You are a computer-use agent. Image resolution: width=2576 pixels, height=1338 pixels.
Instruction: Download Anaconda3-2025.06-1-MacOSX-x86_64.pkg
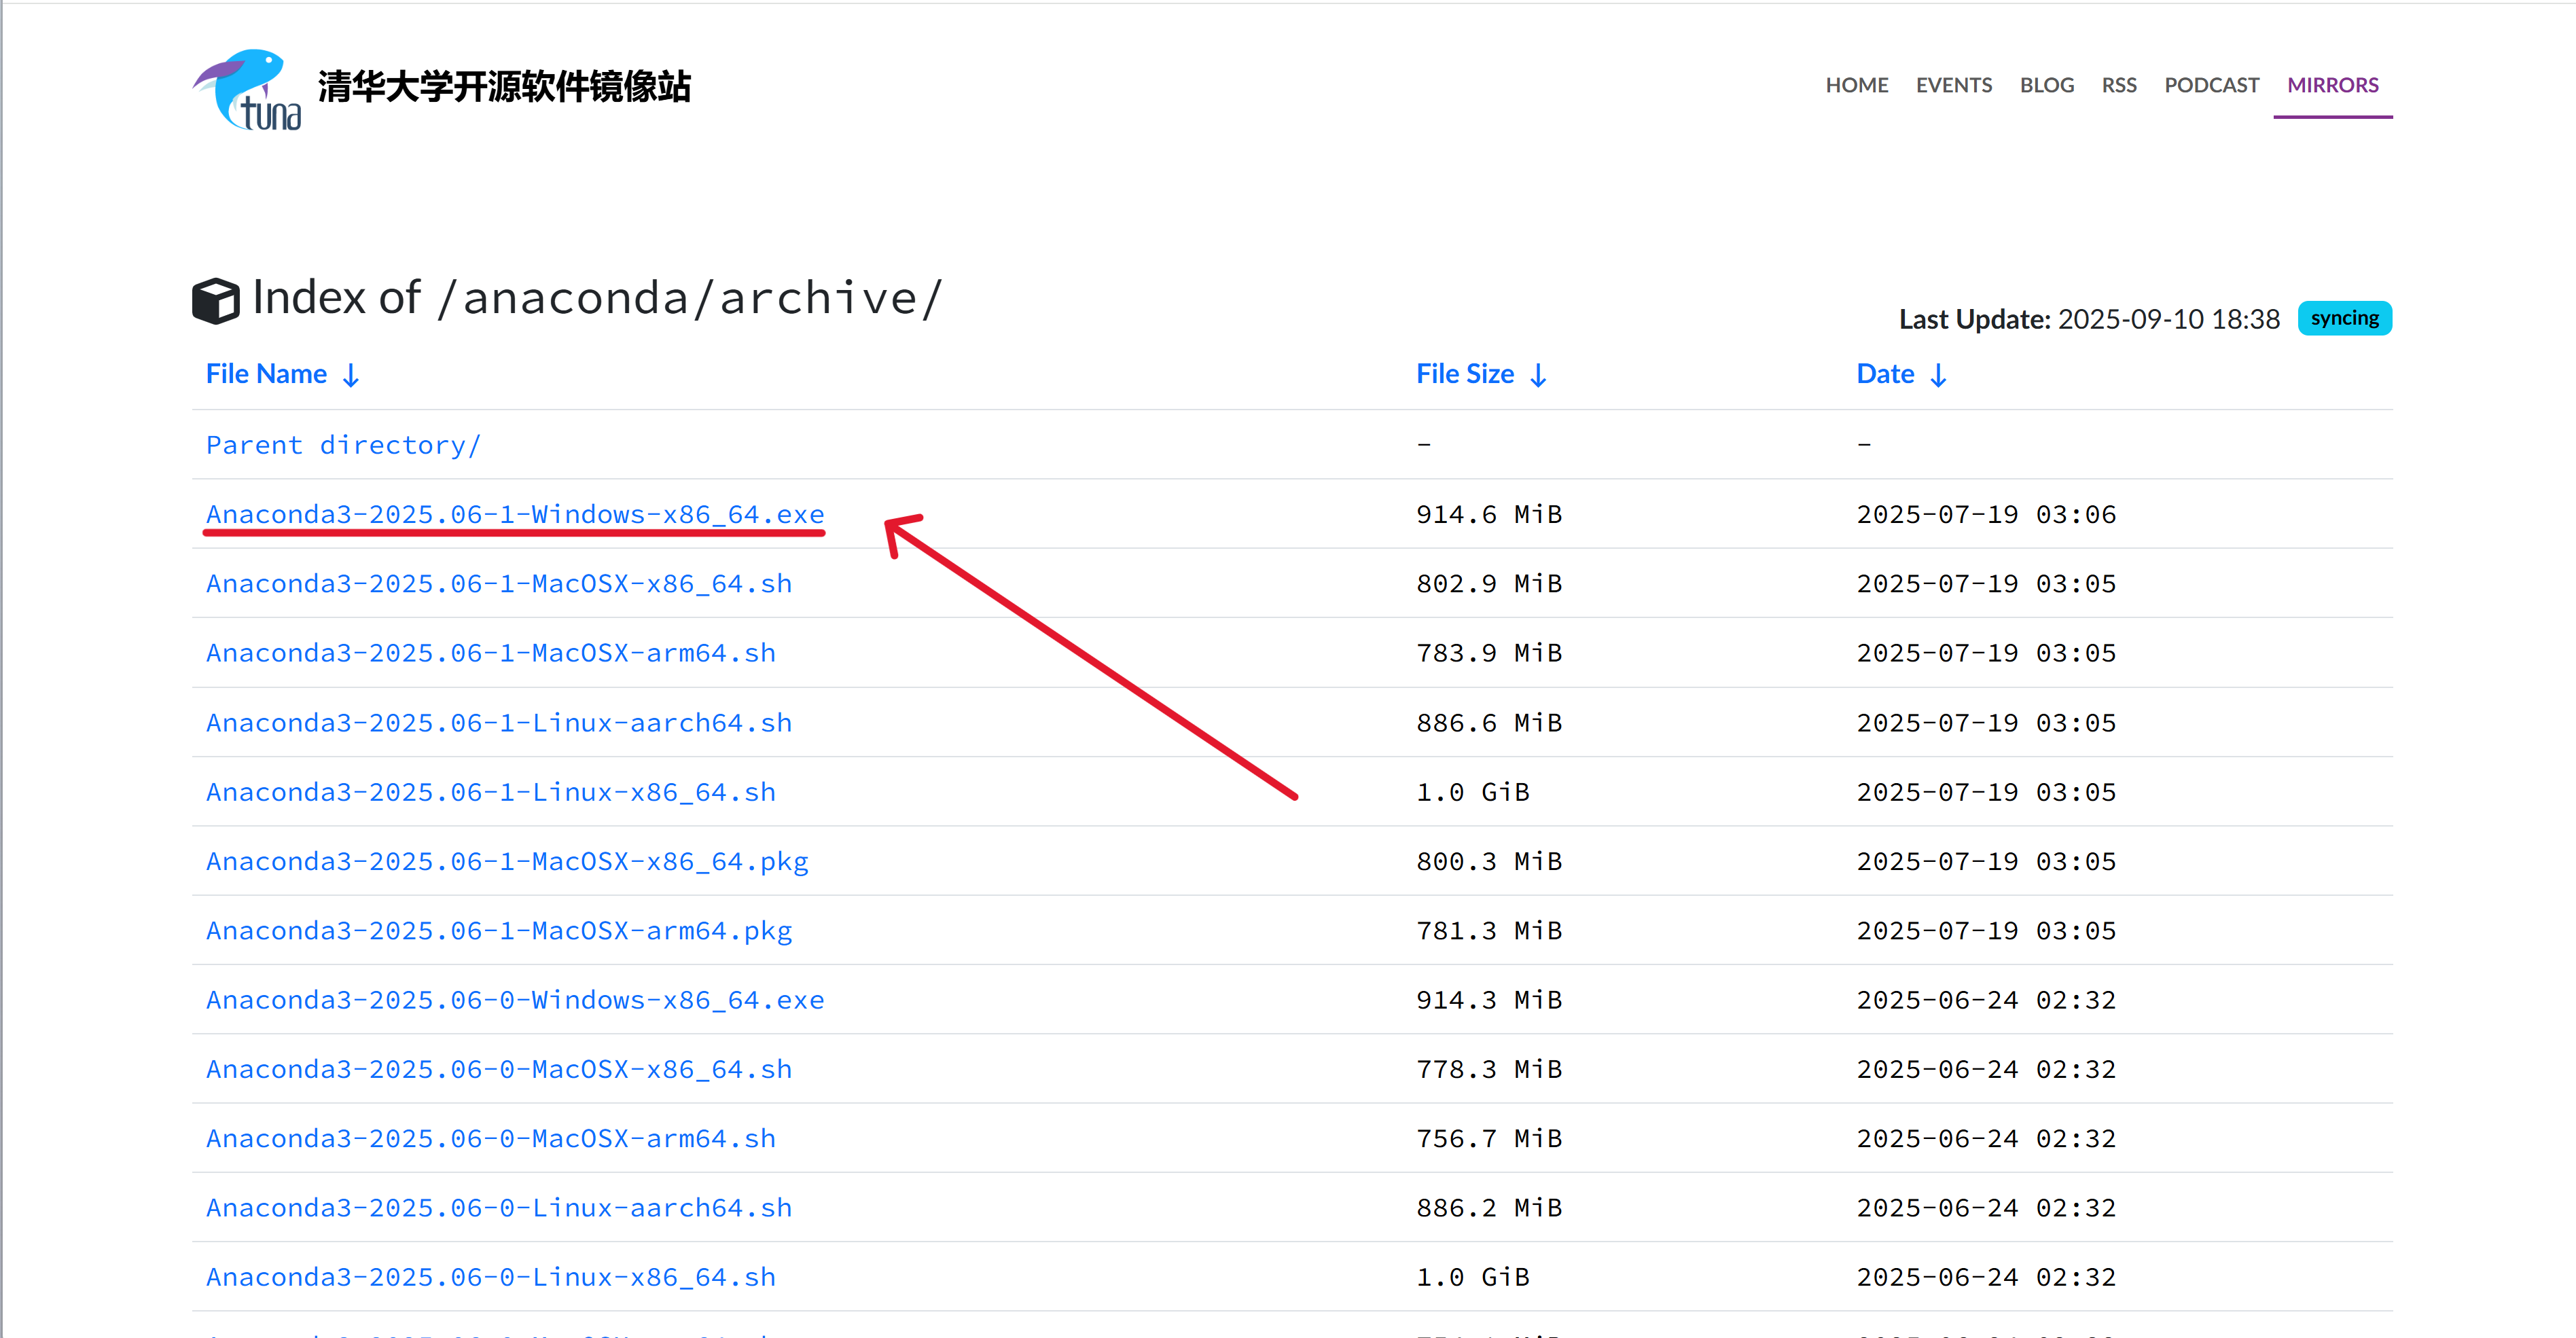[x=506, y=861]
